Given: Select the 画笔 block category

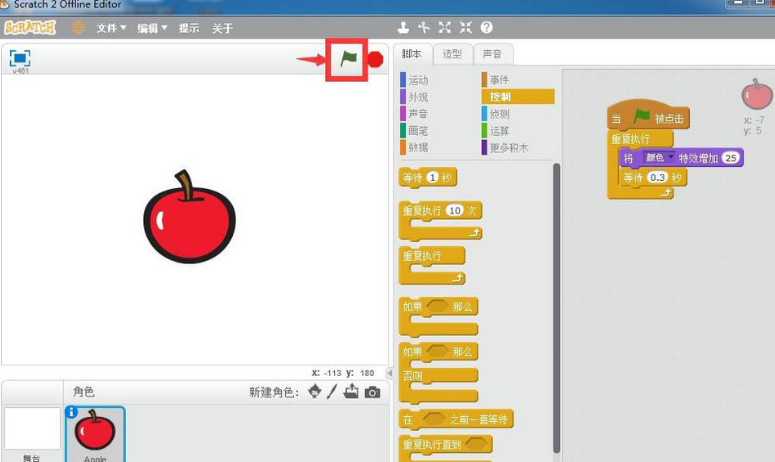Looking at the screenshot, I should coord(414,130).
